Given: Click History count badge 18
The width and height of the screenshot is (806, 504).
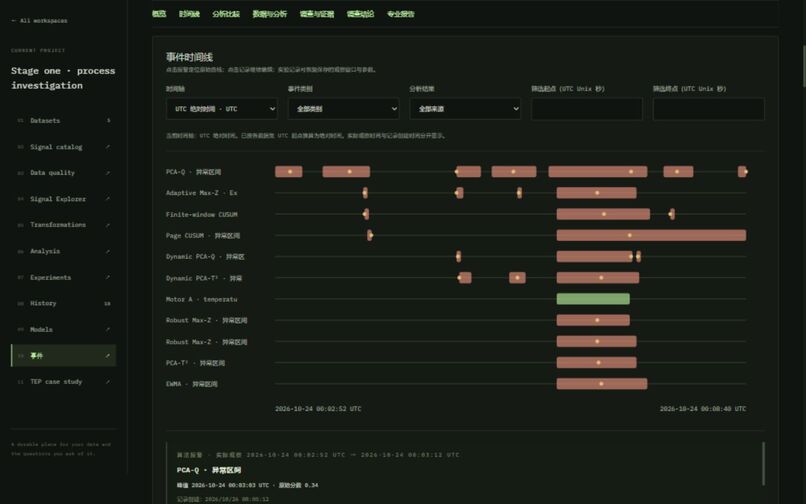Looking at the screenshot, I should pyautogui.click(x=107, y=303).
